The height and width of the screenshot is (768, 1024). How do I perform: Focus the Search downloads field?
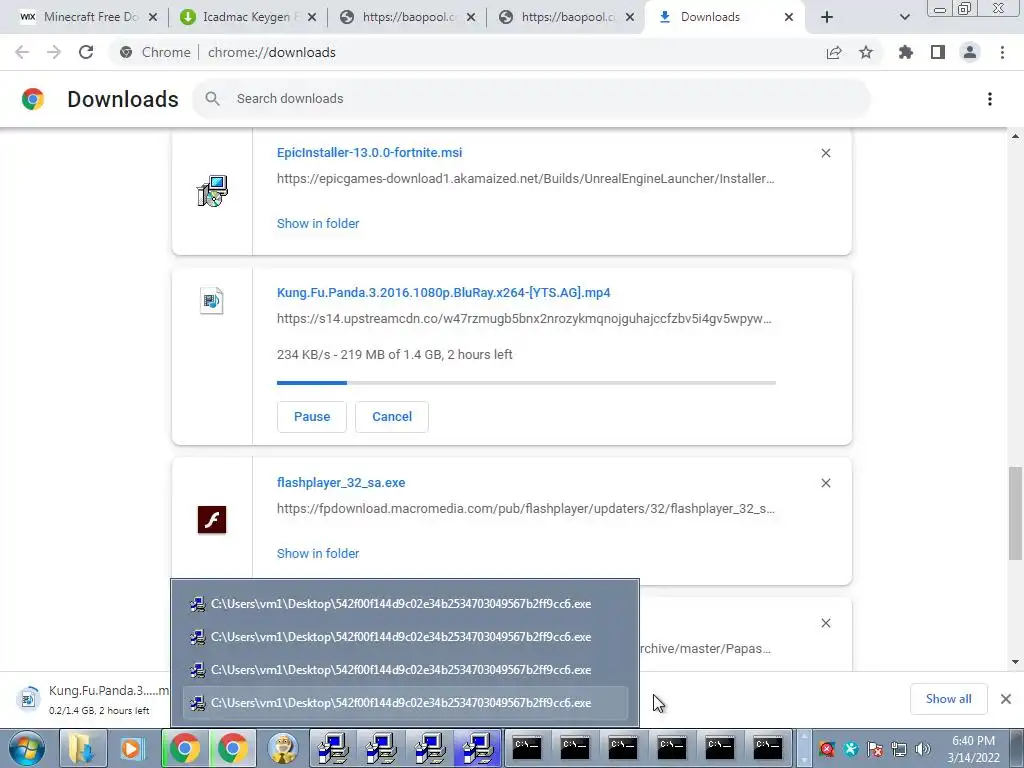pos(531,99)
